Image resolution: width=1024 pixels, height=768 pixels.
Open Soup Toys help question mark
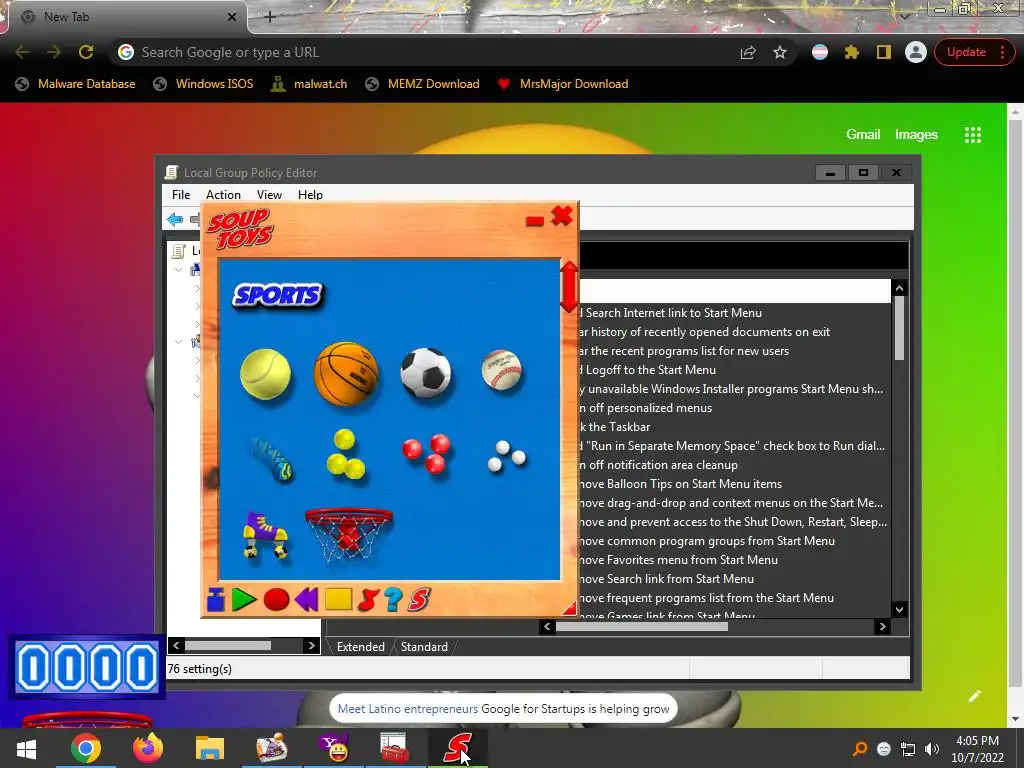tap(393, 600)
